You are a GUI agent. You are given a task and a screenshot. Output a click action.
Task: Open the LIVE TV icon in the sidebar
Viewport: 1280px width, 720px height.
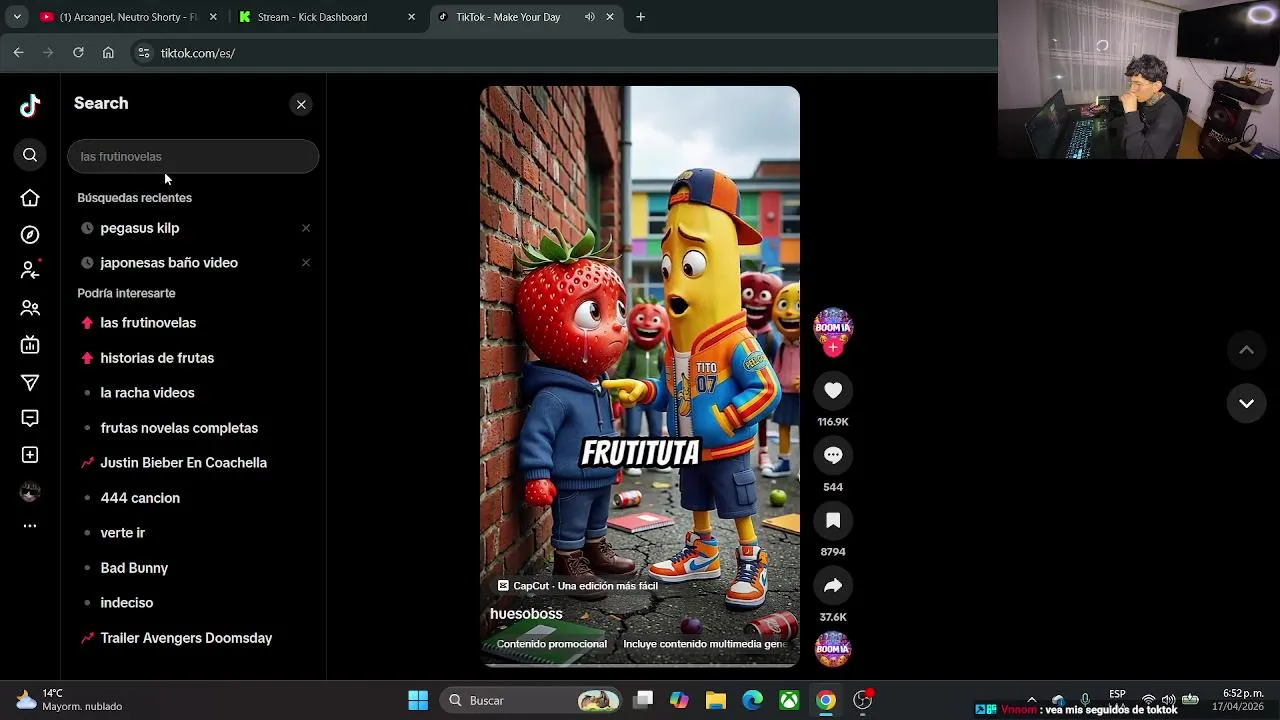pos(30,345)
